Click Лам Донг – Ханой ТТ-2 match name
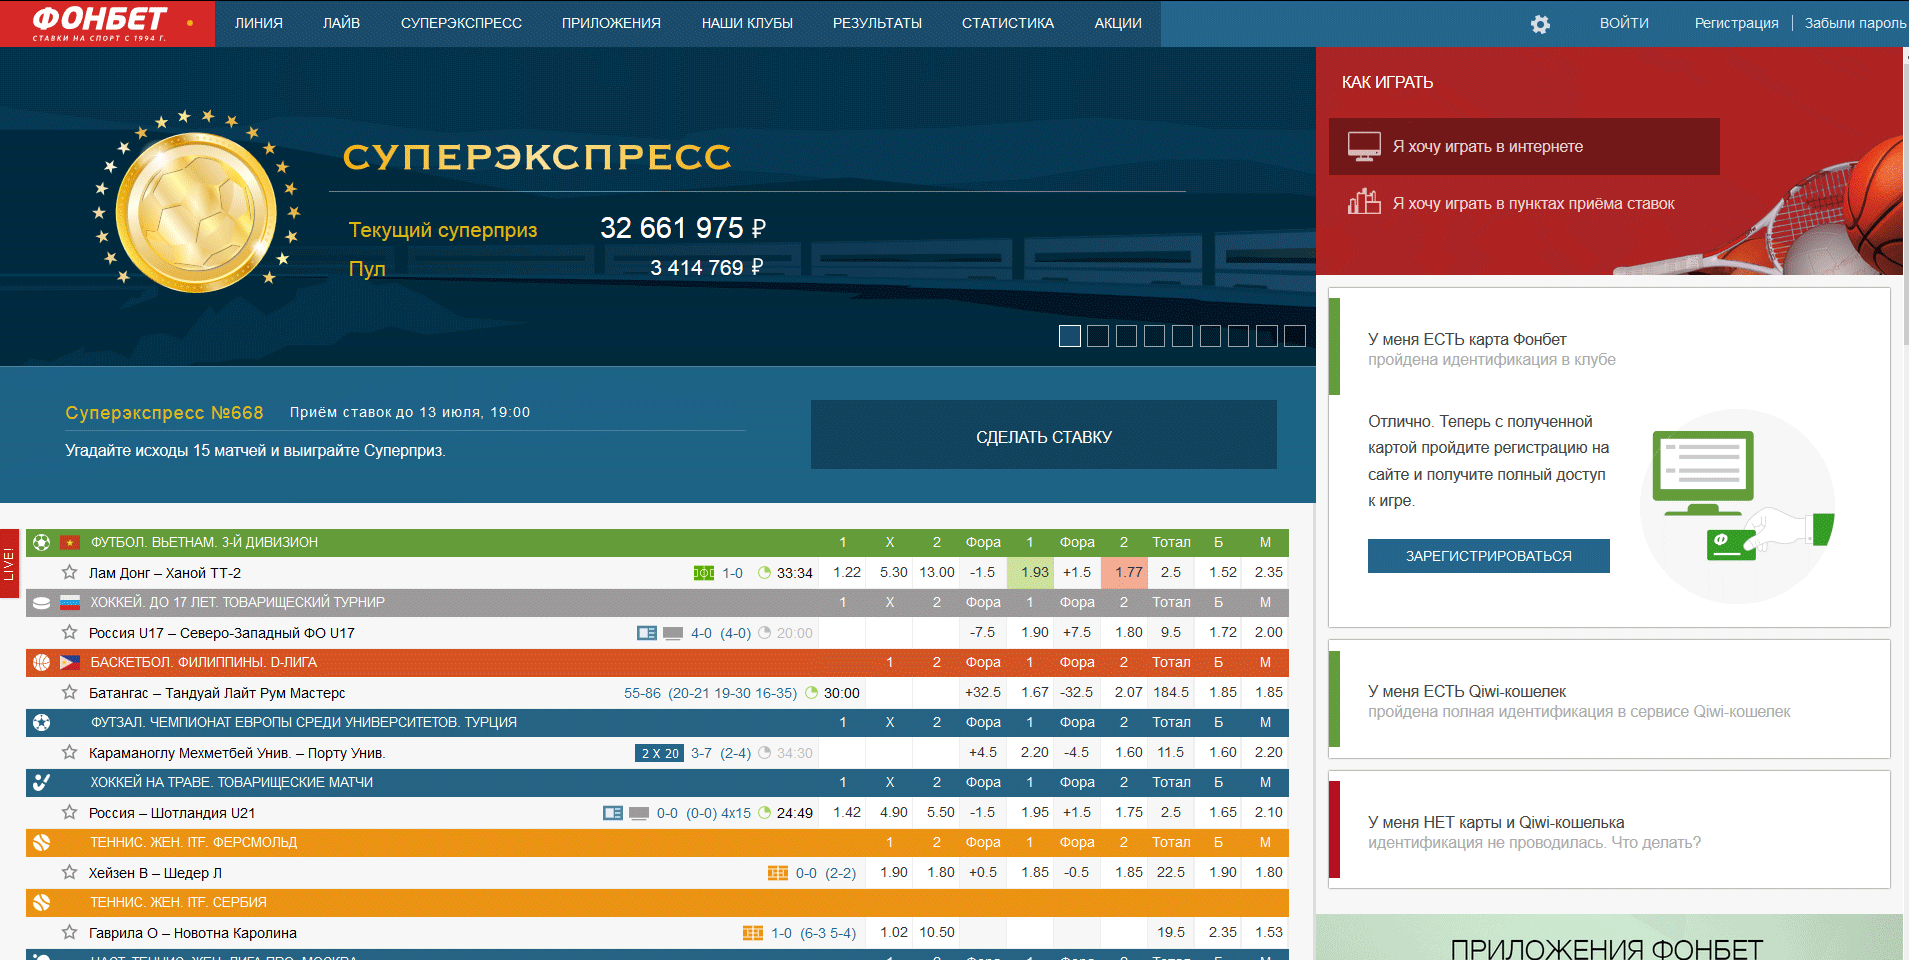Image resolution: width=1909 pixels, height=960 pixels. tap(165, 573)
